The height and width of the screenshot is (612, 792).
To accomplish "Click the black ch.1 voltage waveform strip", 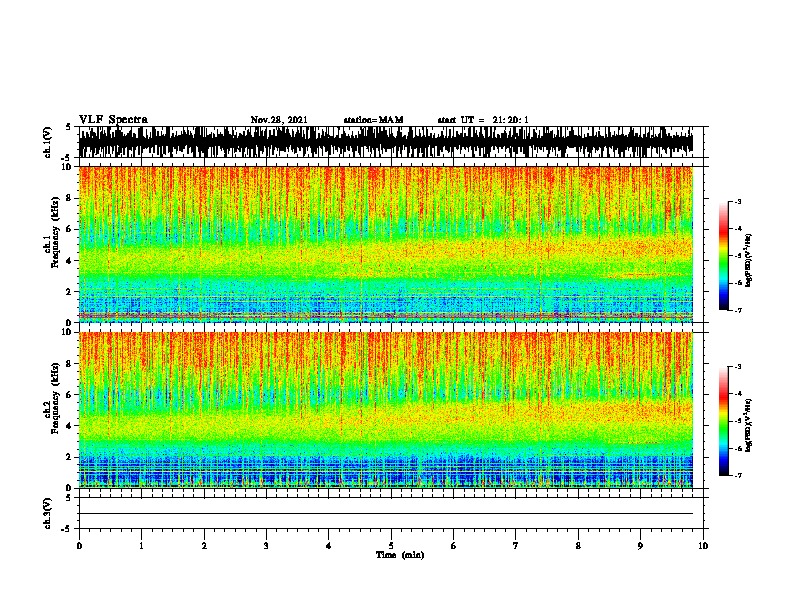I will coord(386,142).
